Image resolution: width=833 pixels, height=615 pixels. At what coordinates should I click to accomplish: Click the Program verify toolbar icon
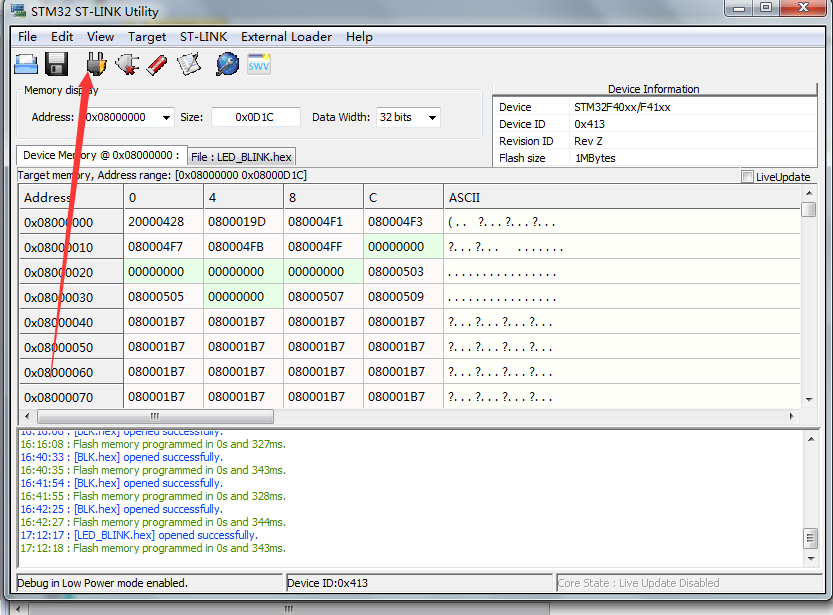(x=189, y=64)
